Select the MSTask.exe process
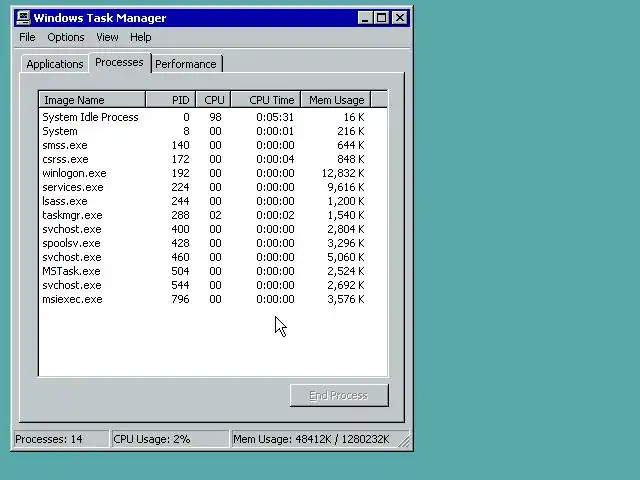The height and width of the screenshot is (480, 640). (213, 271)
